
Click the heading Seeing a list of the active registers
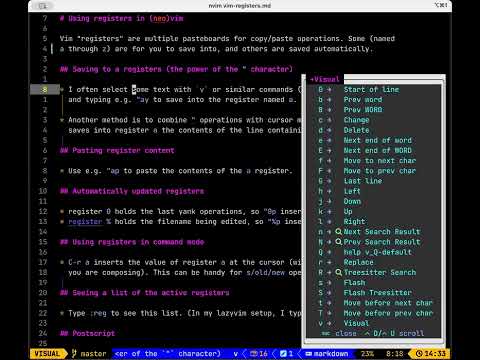coord(145,293)
